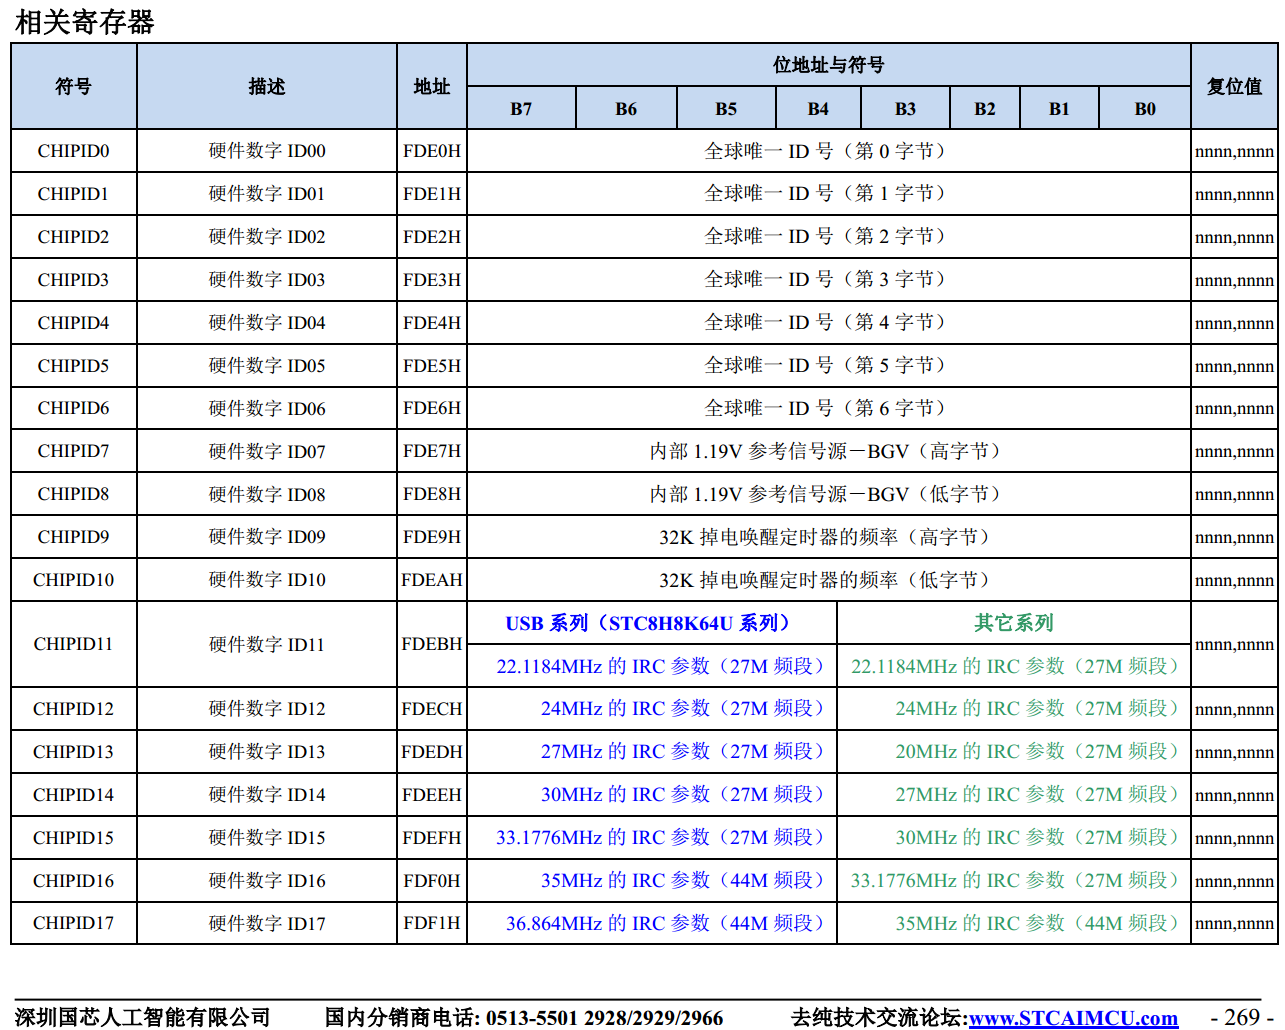Click the 地址 column header
This screenshot has height=1030, width=1285.
[x=432, y=87]
